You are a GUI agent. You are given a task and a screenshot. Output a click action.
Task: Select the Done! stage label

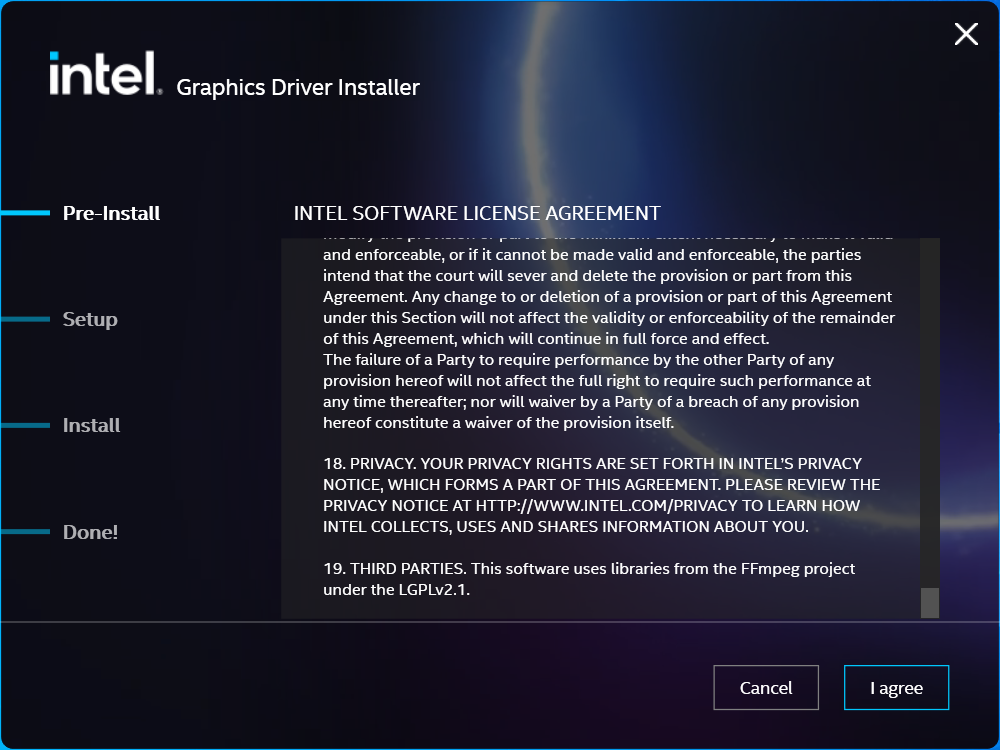point(90,532)
